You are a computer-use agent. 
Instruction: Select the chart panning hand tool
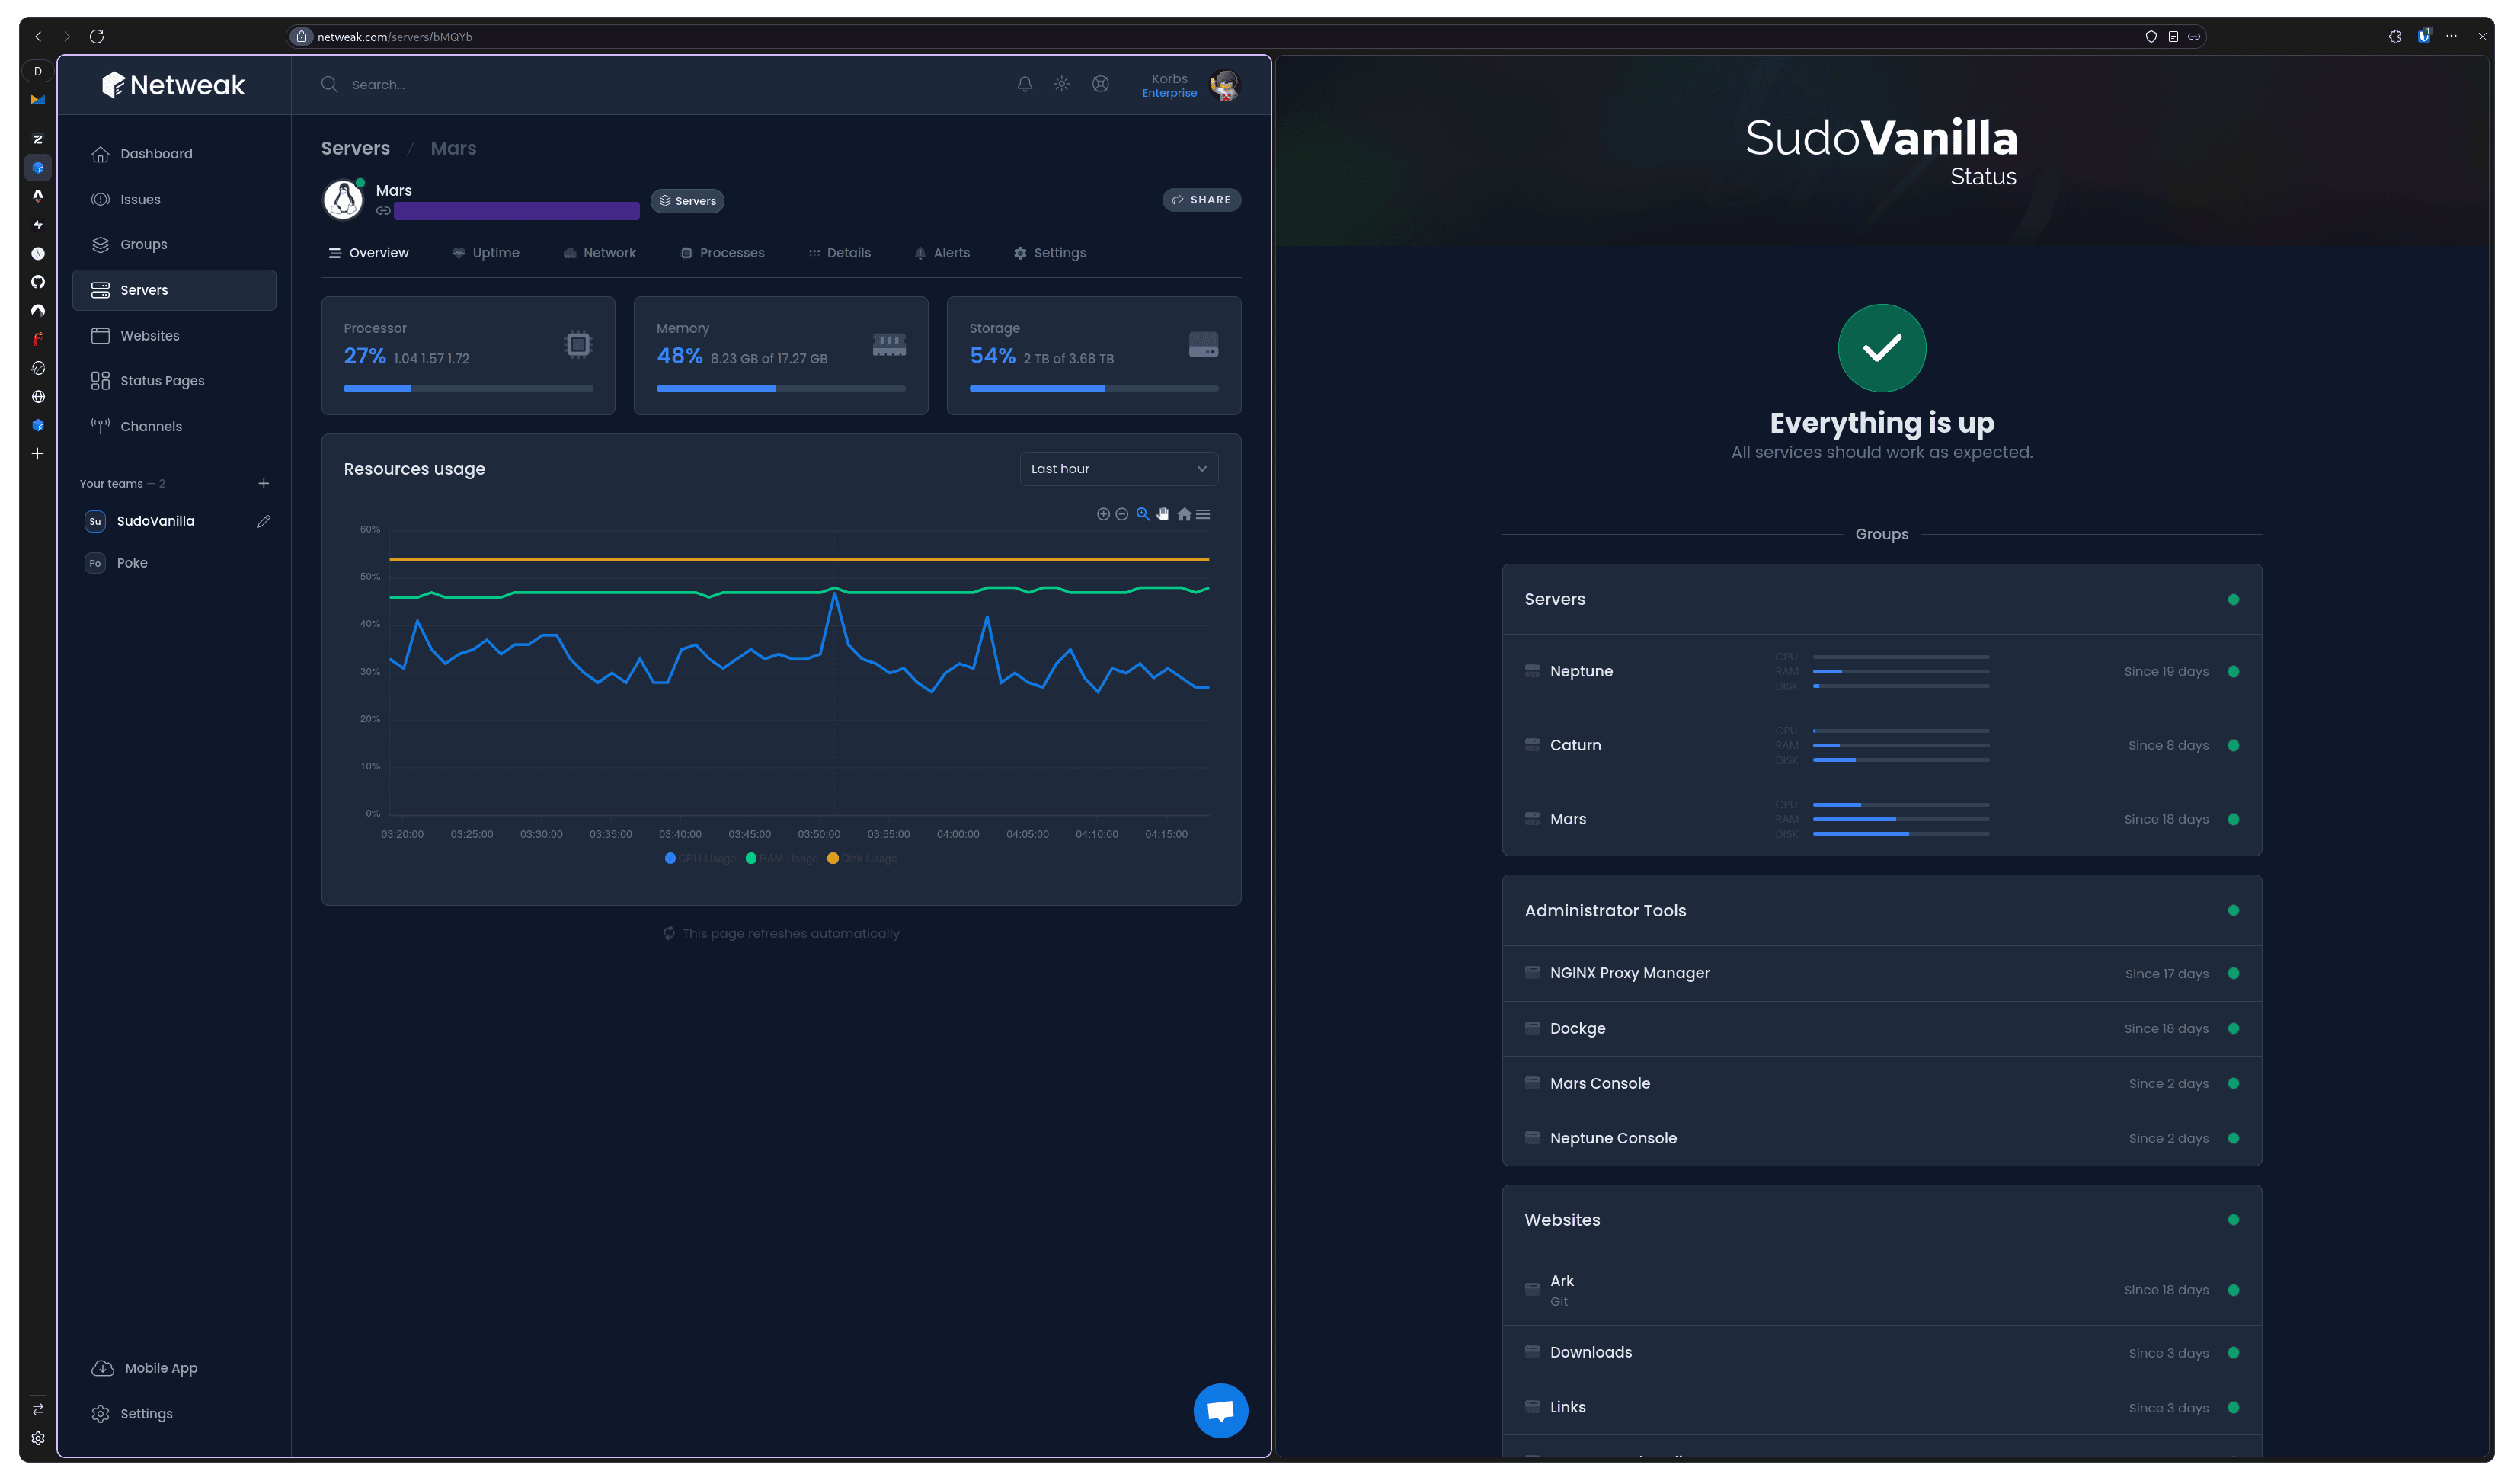click(1163, 514)
